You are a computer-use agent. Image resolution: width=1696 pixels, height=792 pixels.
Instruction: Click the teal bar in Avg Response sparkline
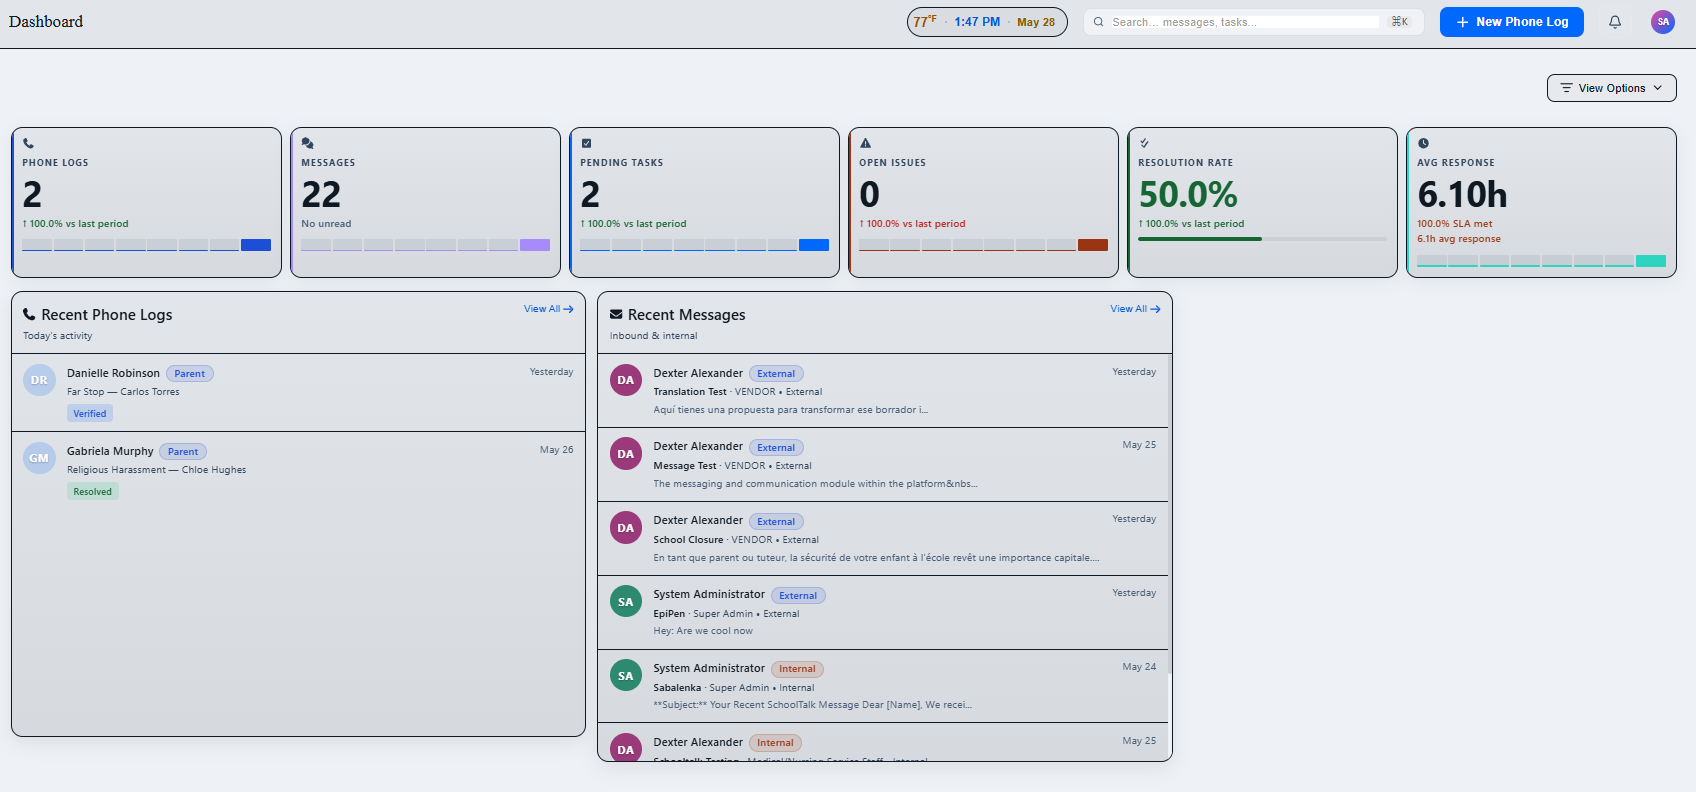[1651, 261]
